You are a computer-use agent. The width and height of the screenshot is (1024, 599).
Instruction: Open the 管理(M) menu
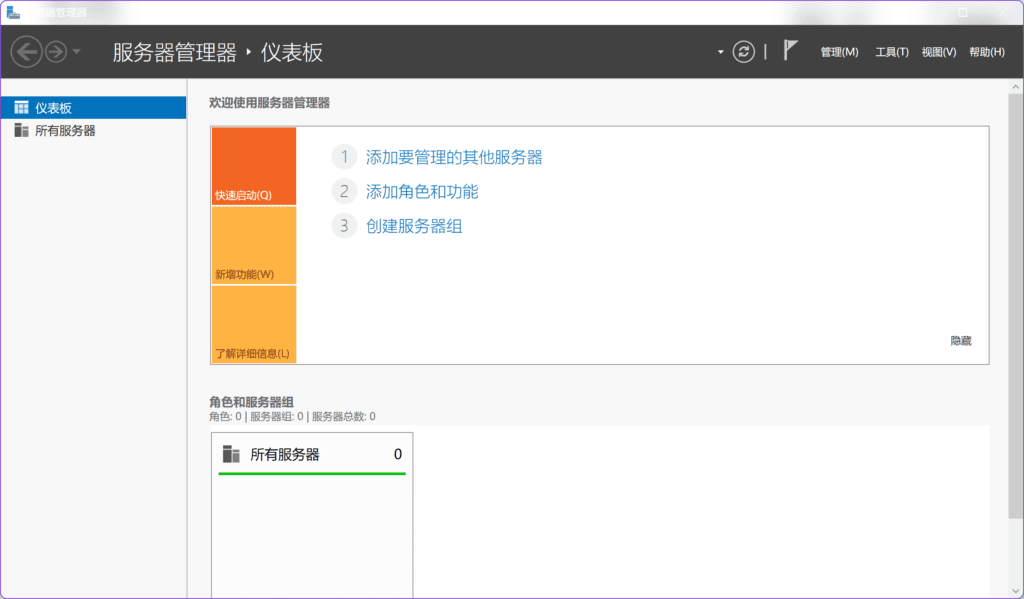(839, 52)
